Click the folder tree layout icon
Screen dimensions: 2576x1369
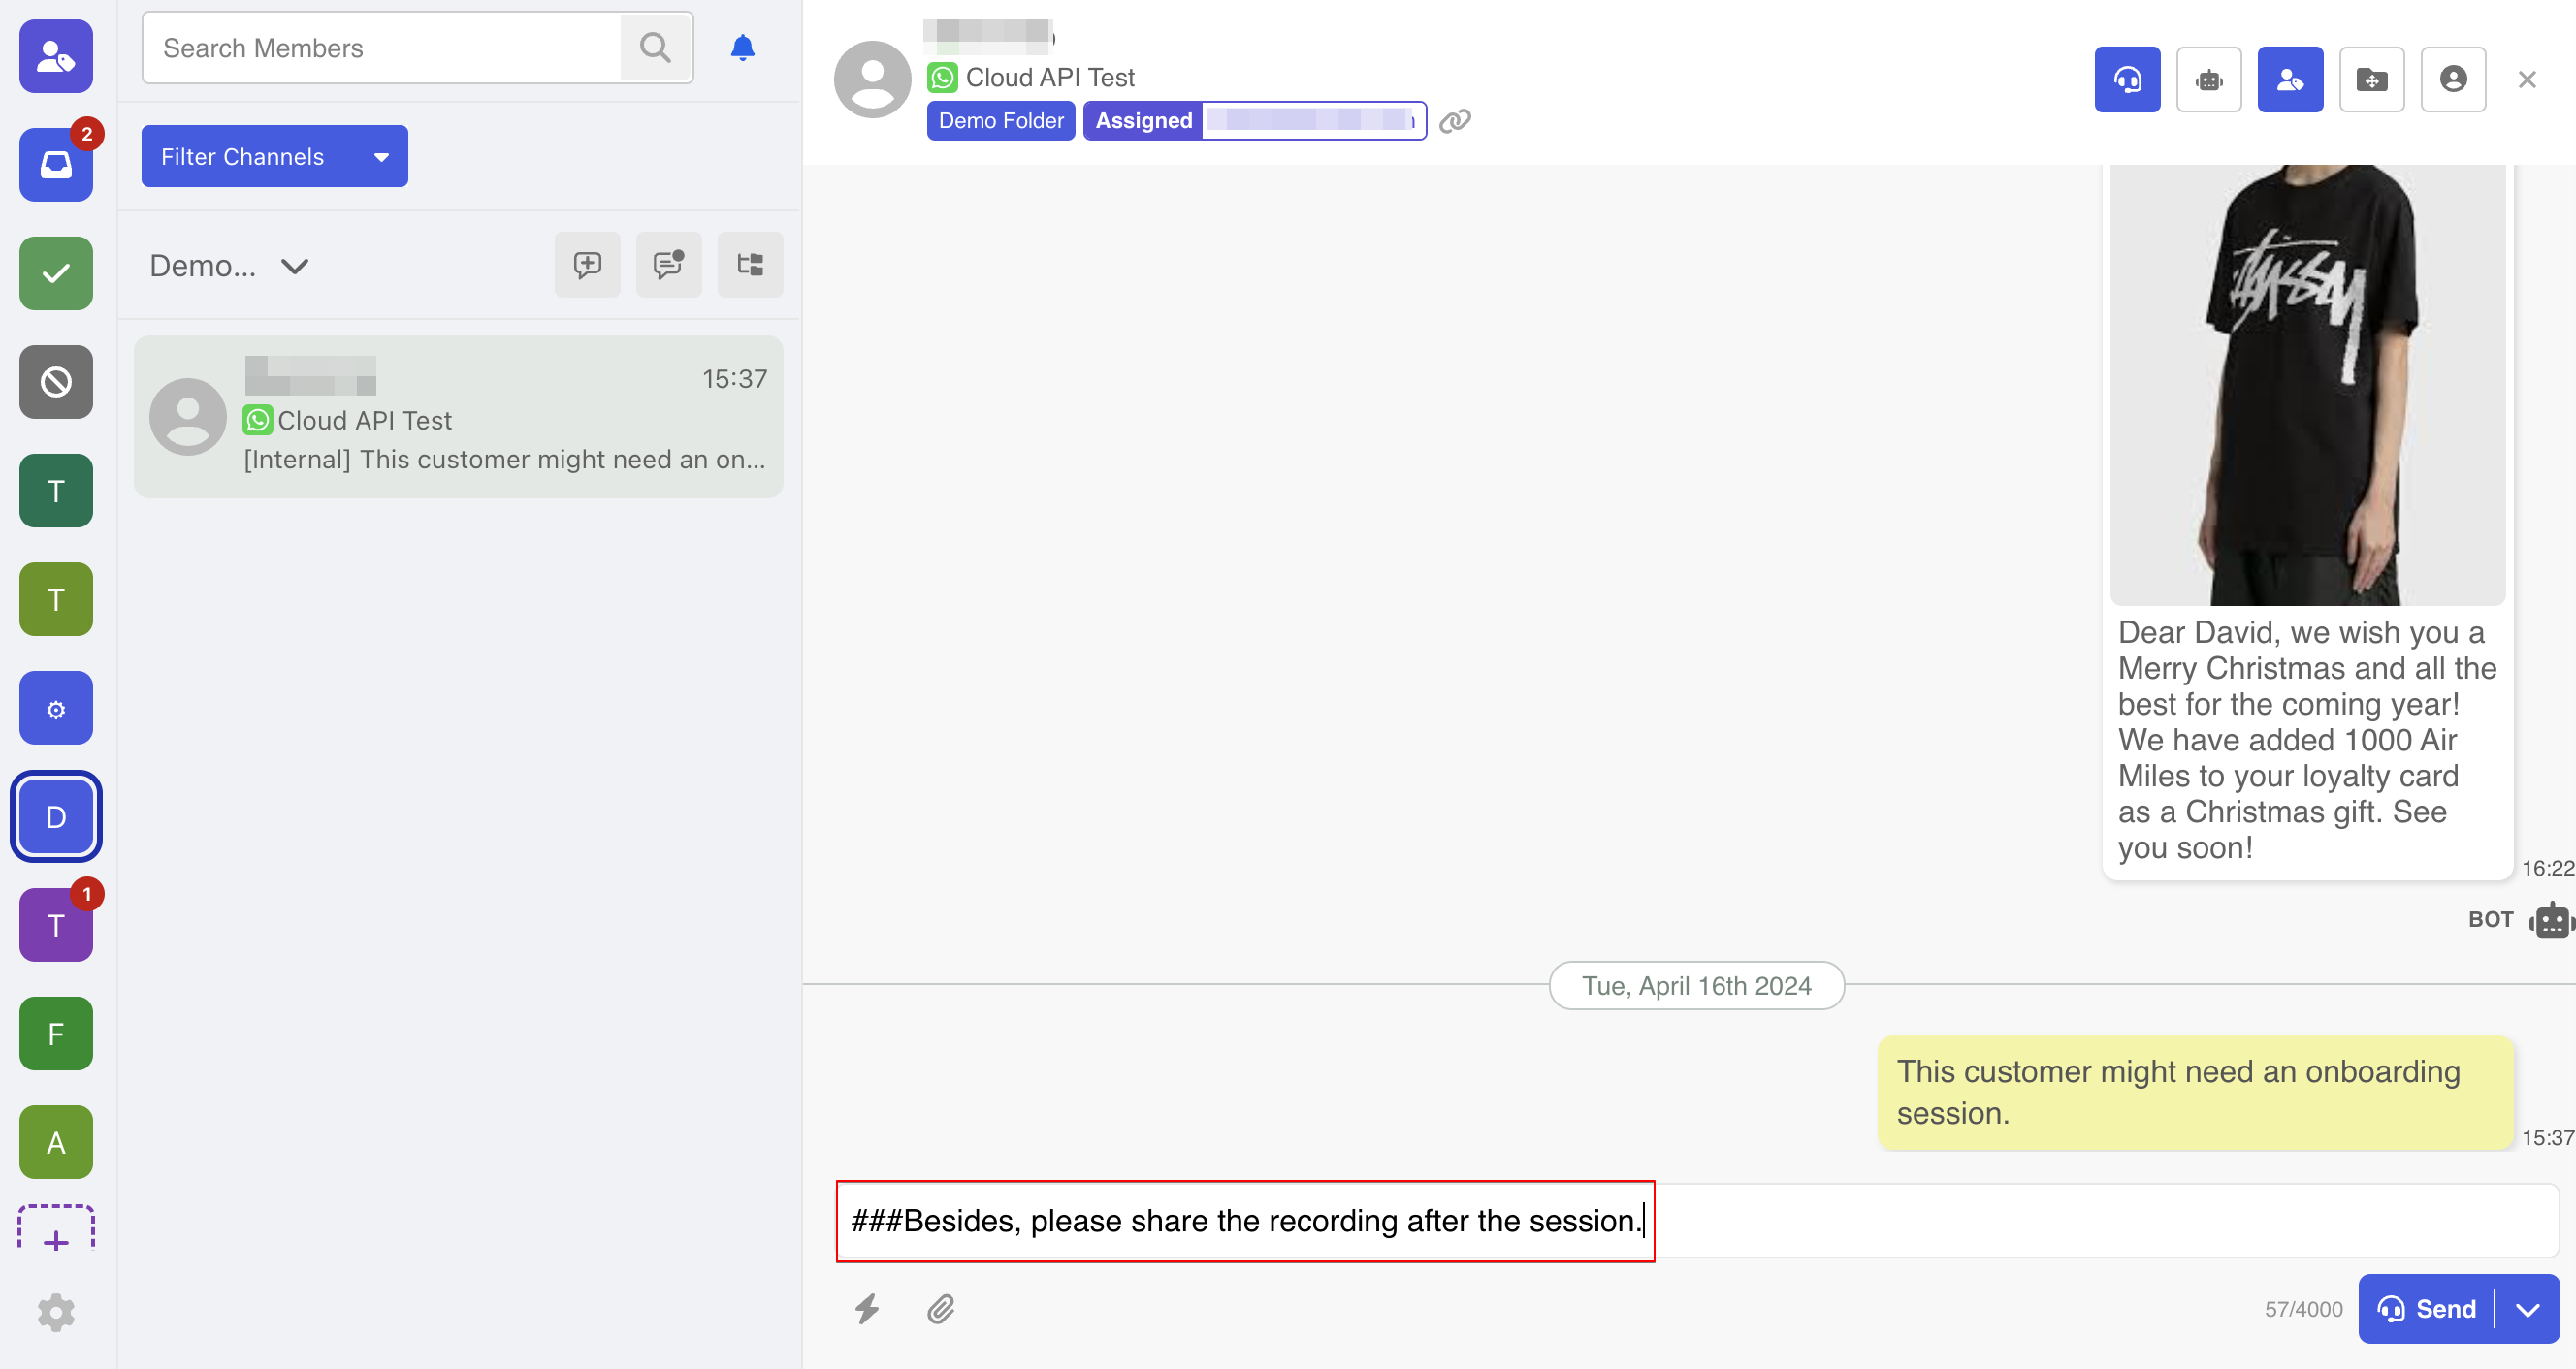pos(750,265)
